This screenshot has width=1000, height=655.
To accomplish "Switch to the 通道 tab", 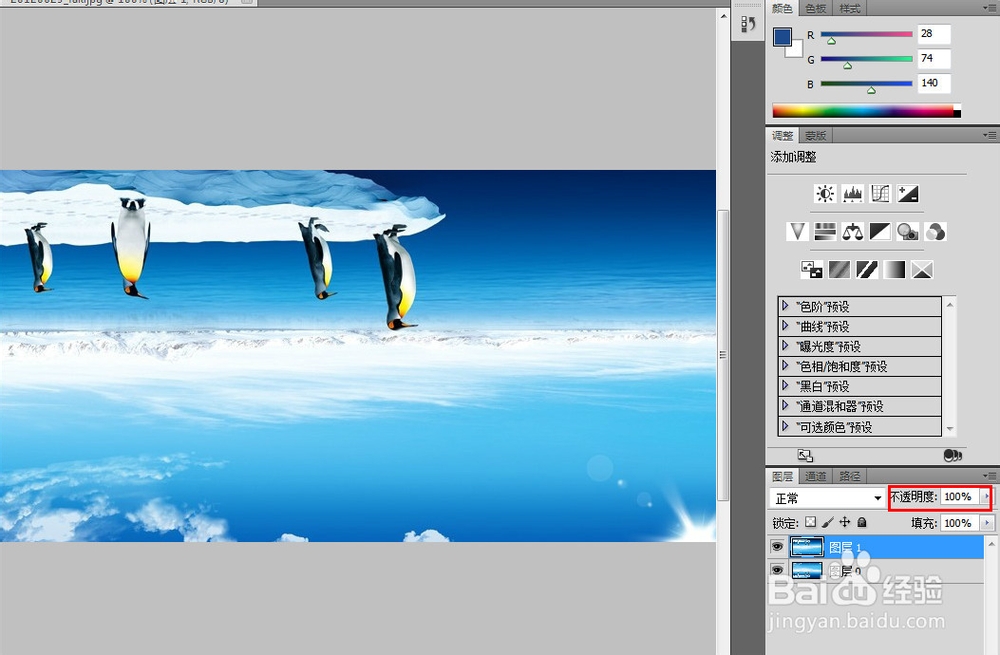I will (816, 476).
